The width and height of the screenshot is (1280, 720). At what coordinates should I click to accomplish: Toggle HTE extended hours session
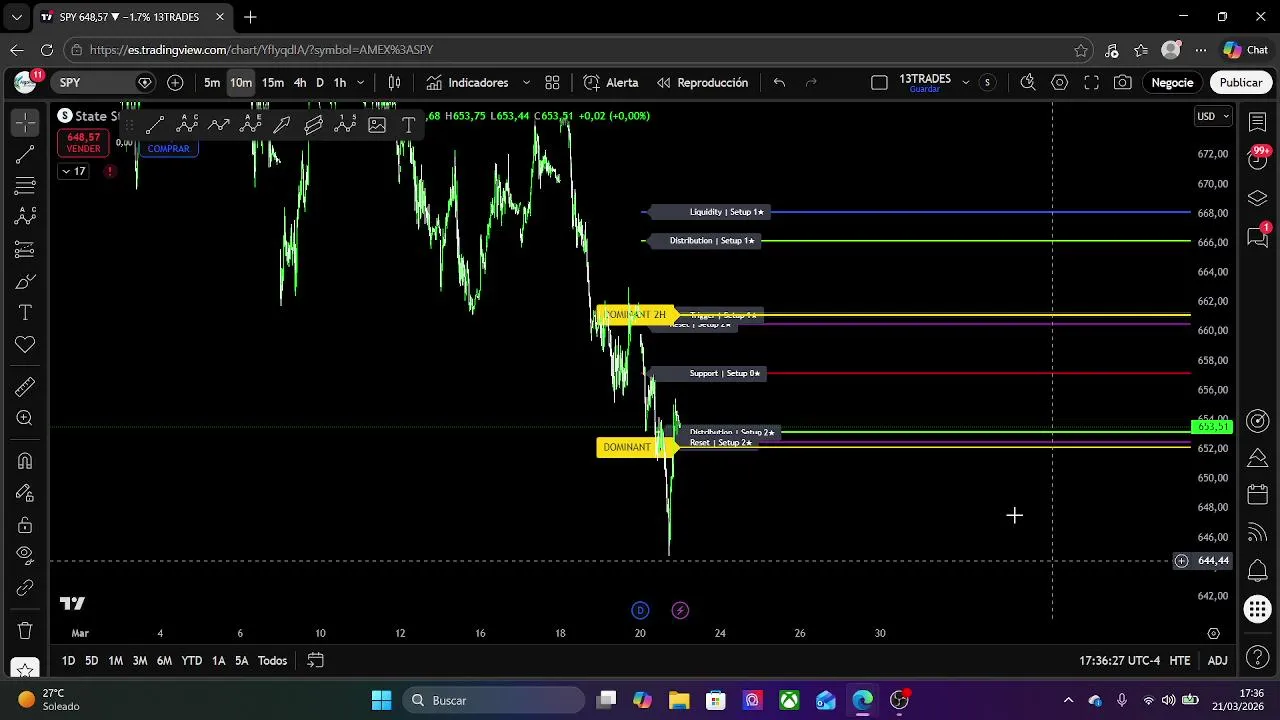[1180, 661]
